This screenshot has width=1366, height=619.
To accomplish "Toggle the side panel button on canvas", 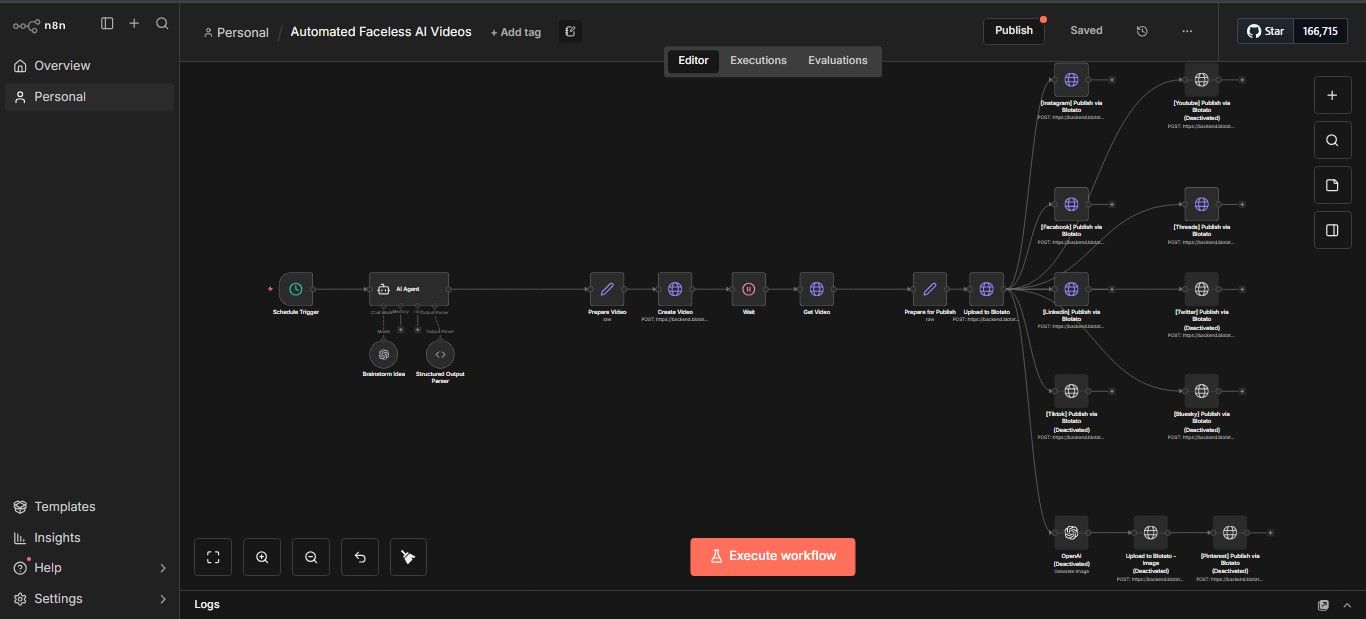I will 1331,231.
